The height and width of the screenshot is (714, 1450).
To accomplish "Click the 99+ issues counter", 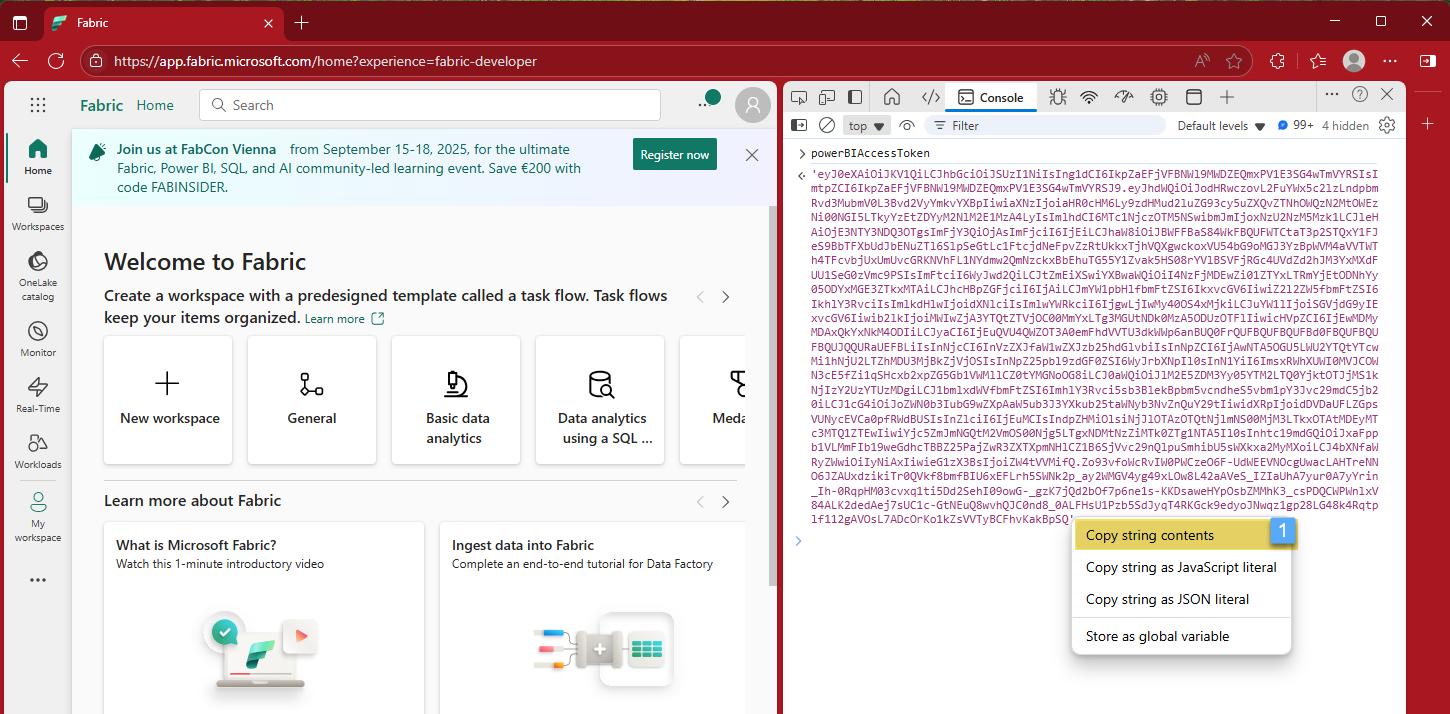I will click(1296, 126).
